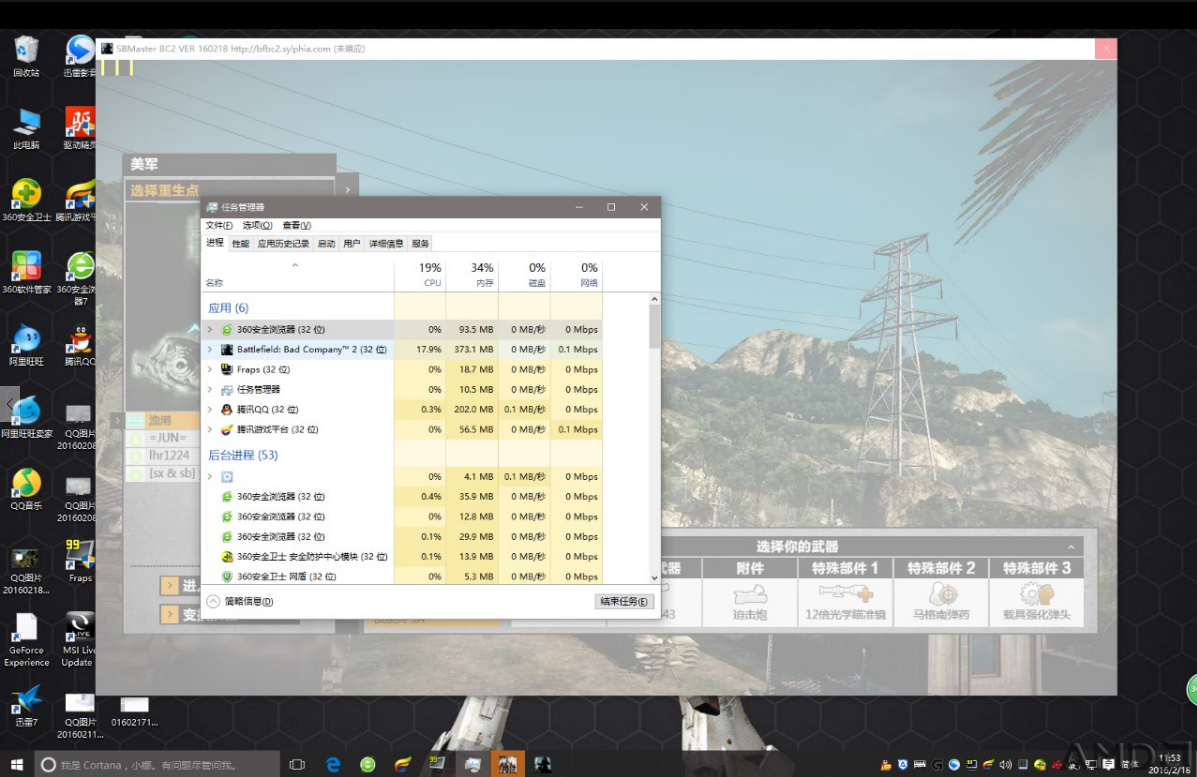The image size is (1197, 777).
Task: Open the 查看(V) menu in Task Manager
Action: 296,225
